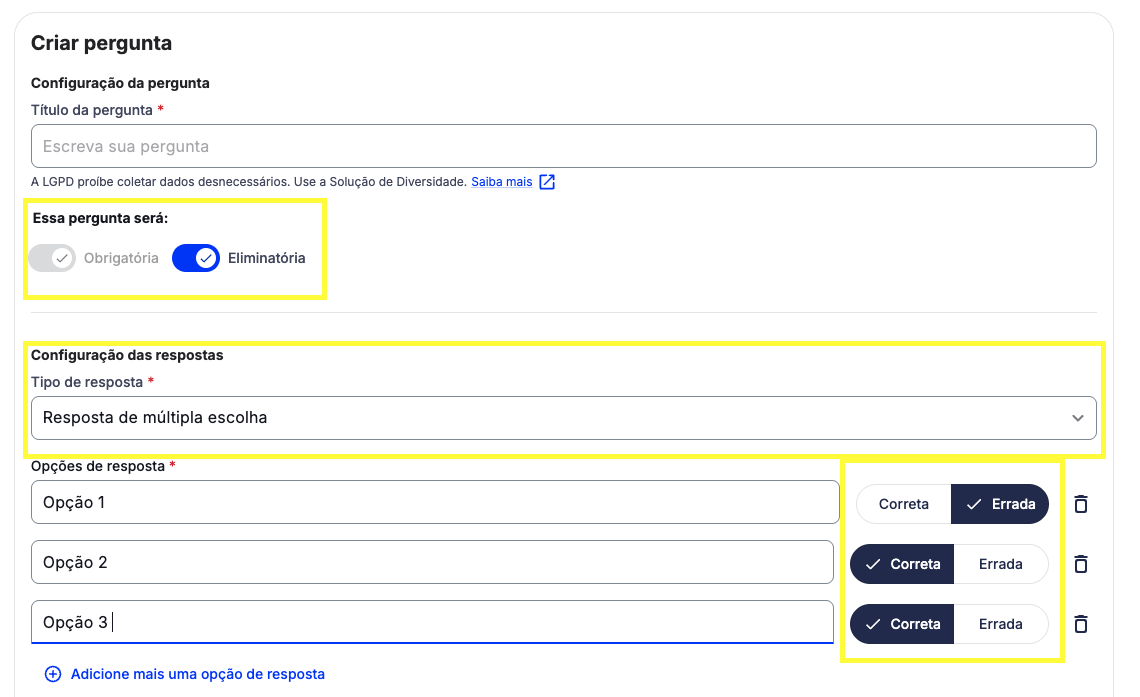Click the plus circle icon to add option
This screenshot has width=1140, height=697.
(x=53, y=674)
